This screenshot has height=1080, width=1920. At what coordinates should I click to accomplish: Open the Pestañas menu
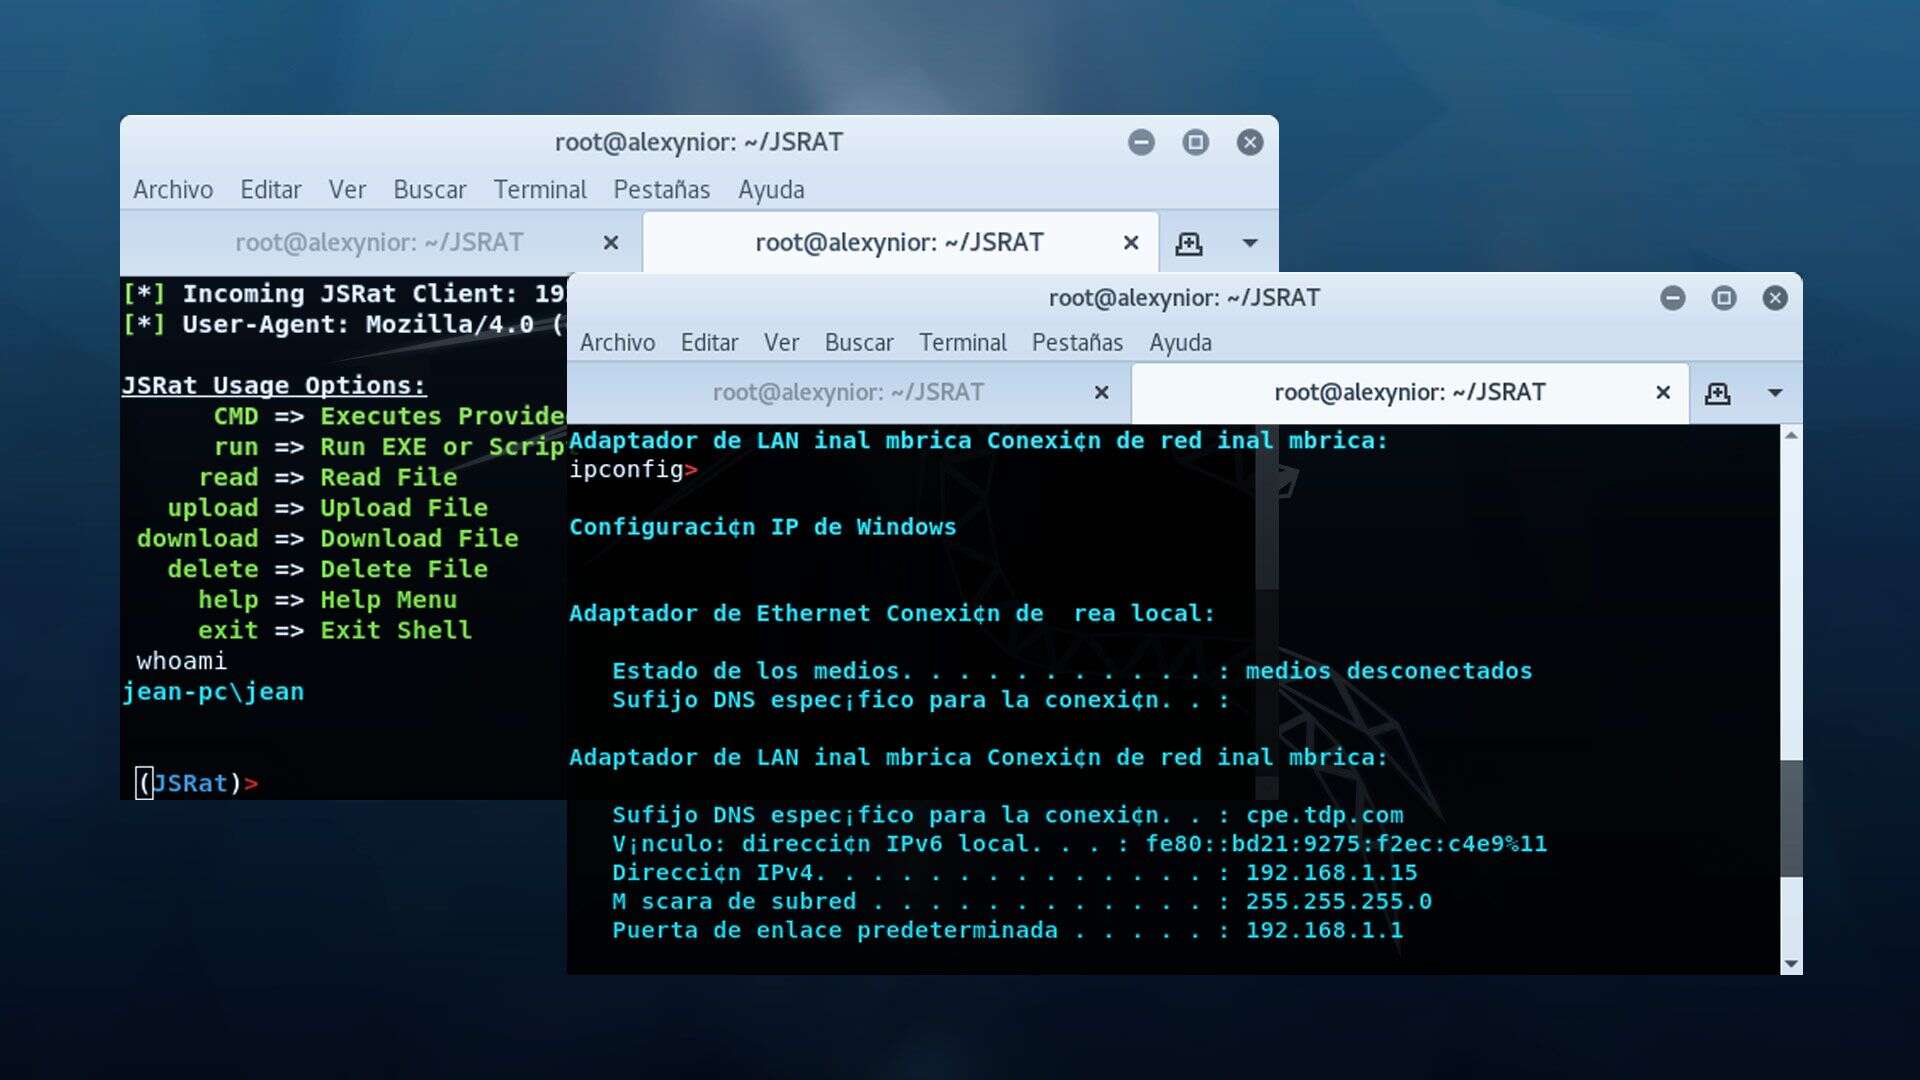[1076, 342]
